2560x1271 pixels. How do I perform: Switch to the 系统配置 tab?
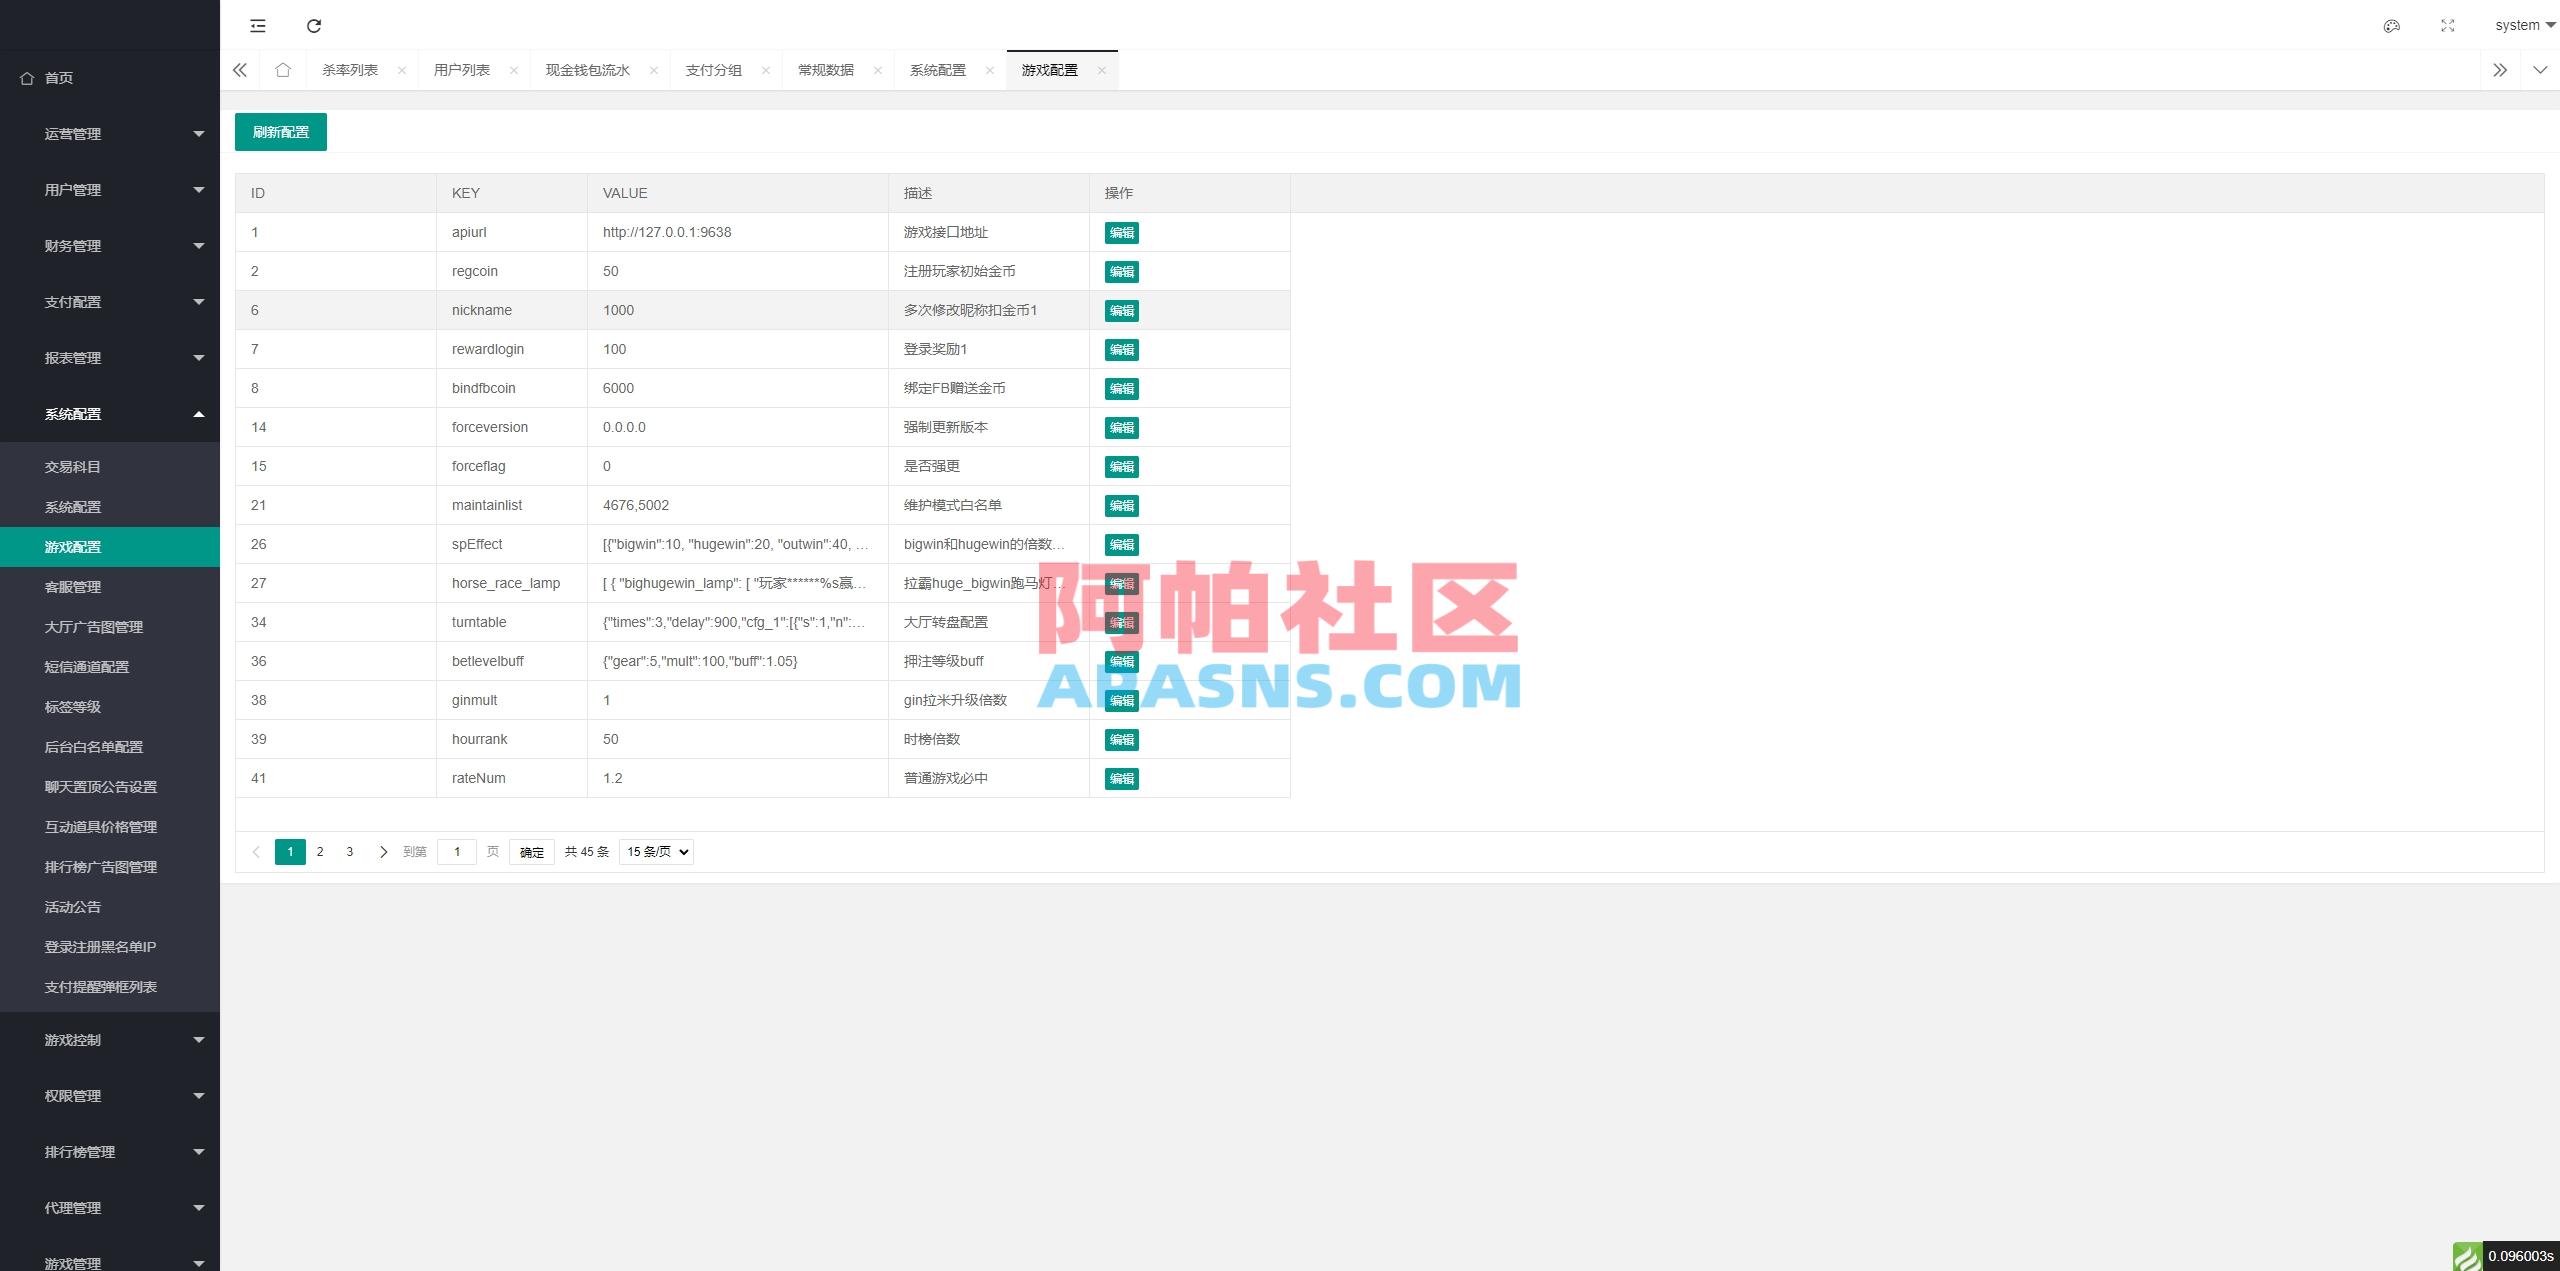point(937,70)
